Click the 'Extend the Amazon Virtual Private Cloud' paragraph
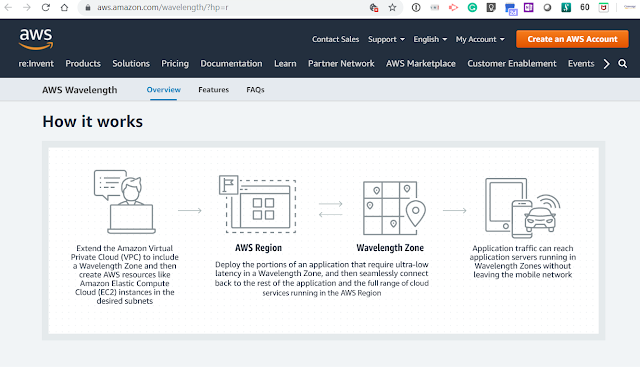The height and width of the screenshot is (376, 640). coord(124,274)
